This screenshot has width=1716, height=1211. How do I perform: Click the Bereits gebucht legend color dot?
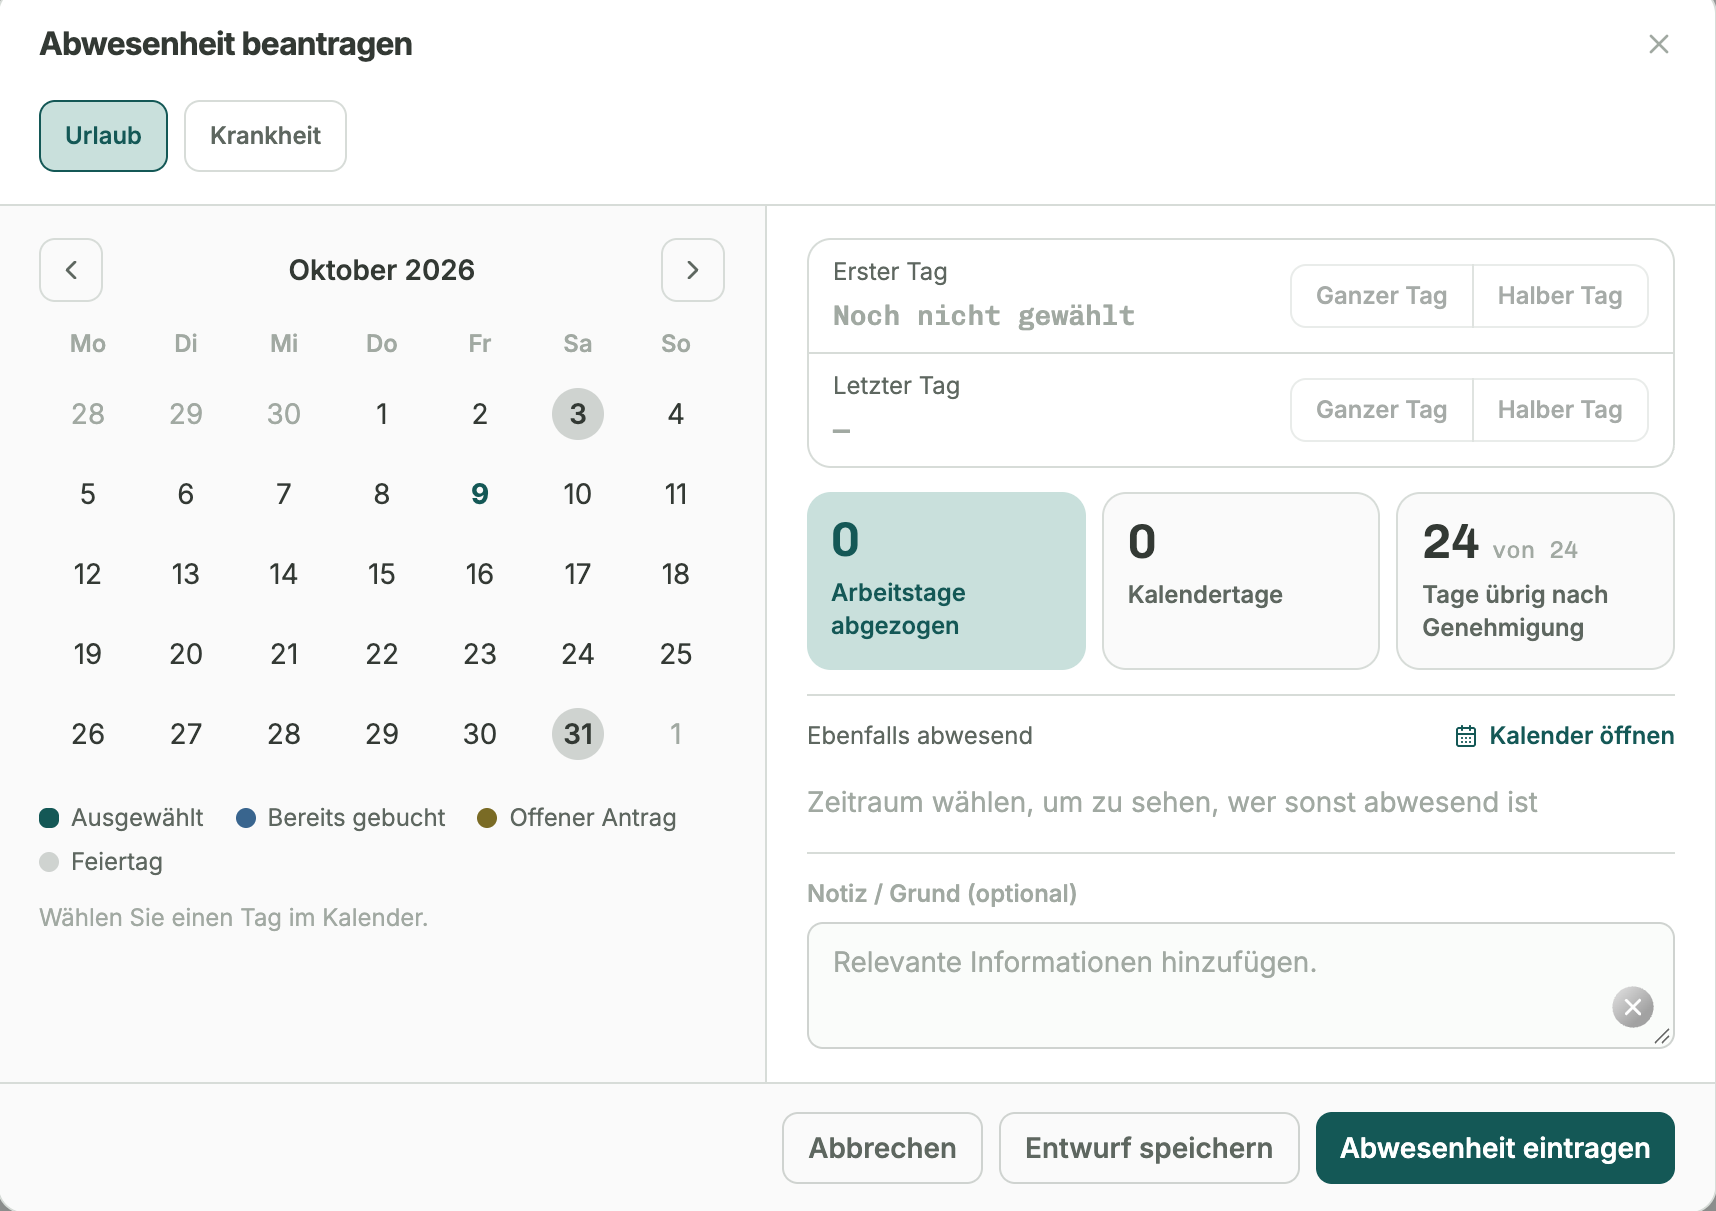point(246,818)
